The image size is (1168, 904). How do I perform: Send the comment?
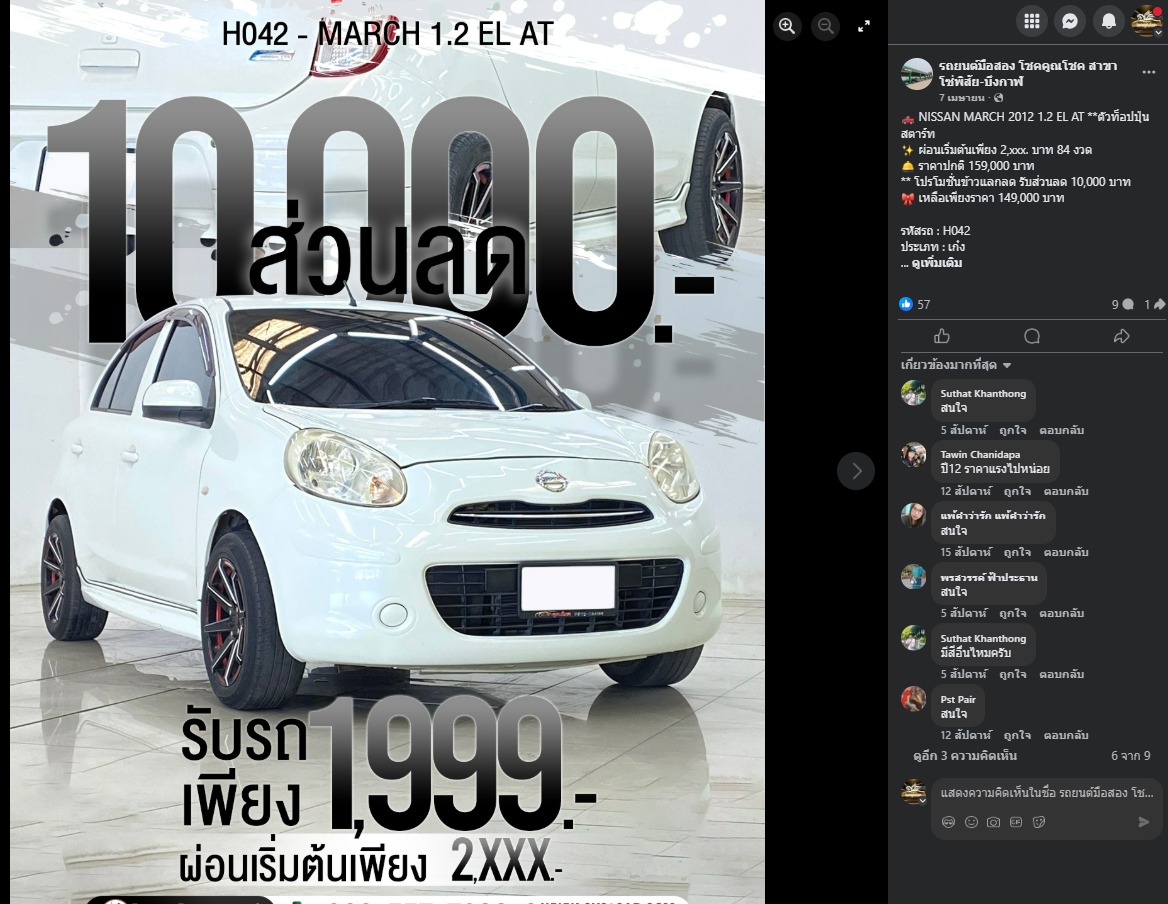1143,822
